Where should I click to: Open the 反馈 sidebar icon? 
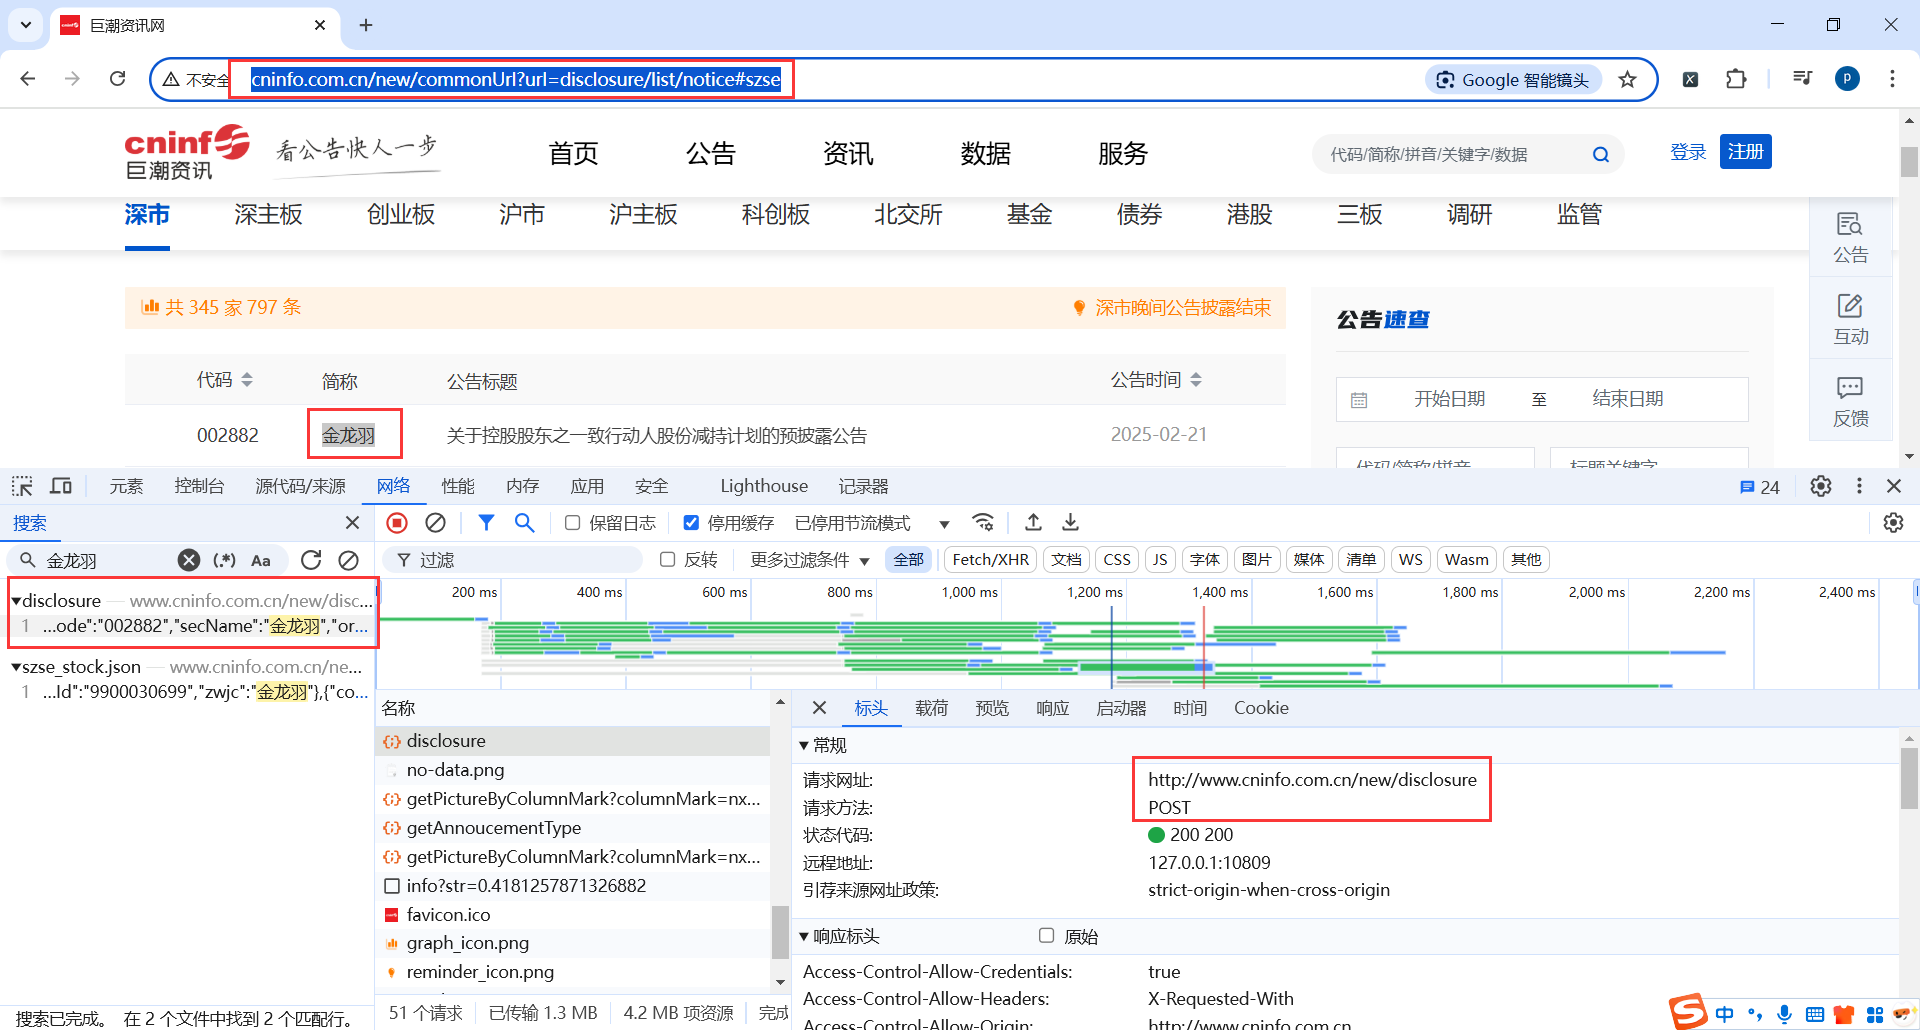point(1850,401)
